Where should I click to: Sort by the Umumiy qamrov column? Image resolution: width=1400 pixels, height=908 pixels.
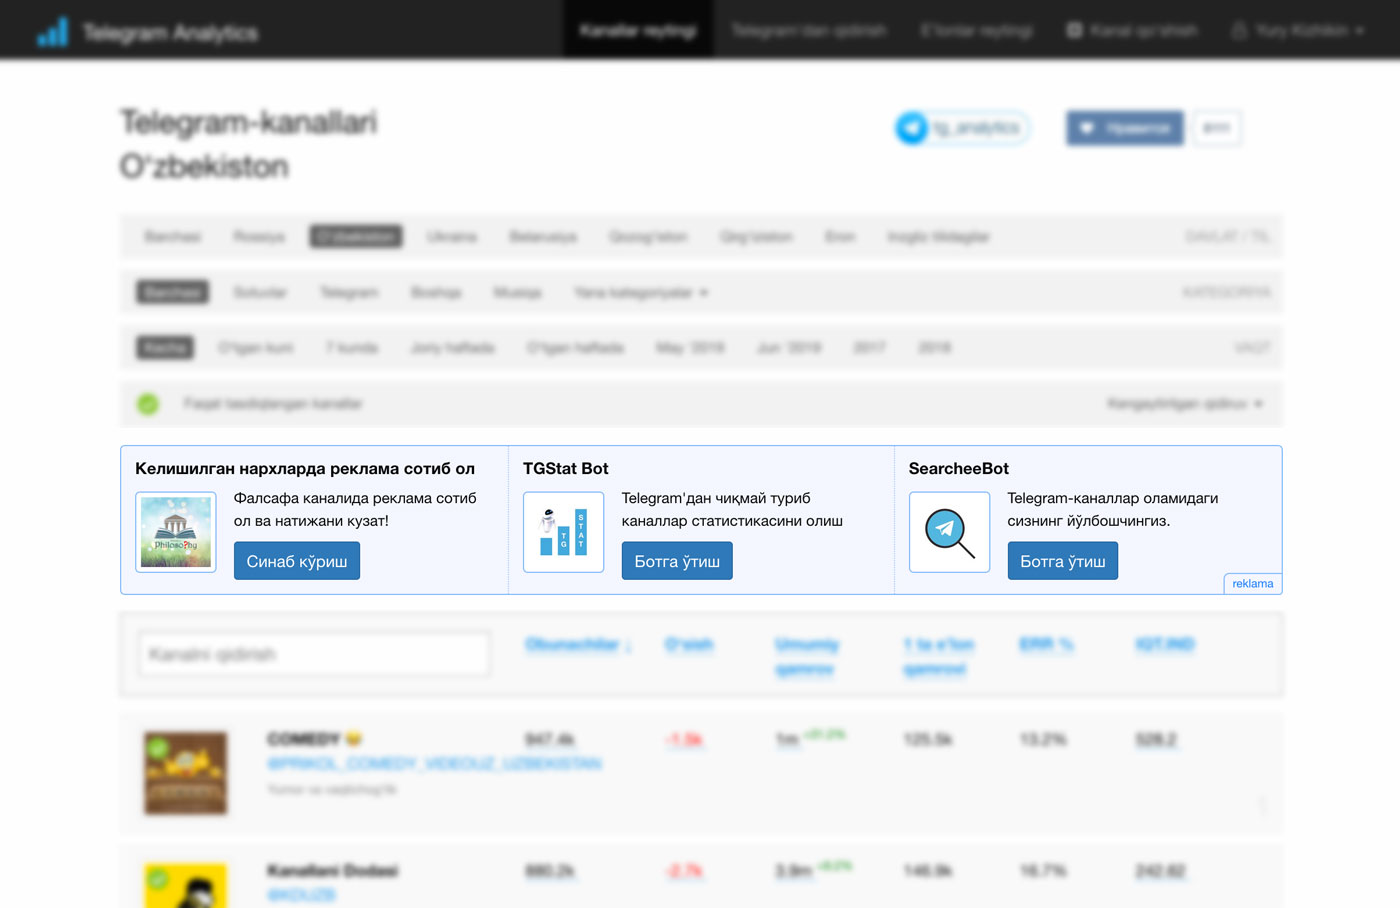point(806,657)
